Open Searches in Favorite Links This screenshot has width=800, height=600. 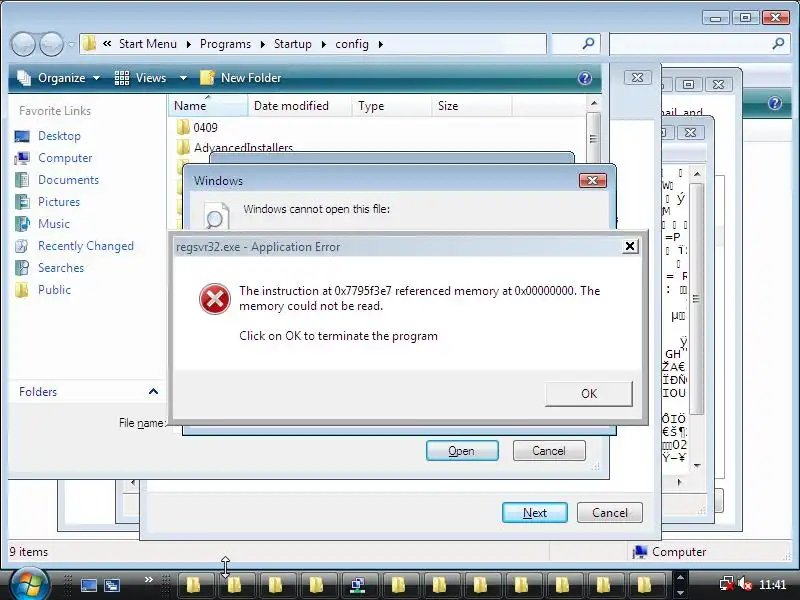pyautogui.click(x=61, y=267)
